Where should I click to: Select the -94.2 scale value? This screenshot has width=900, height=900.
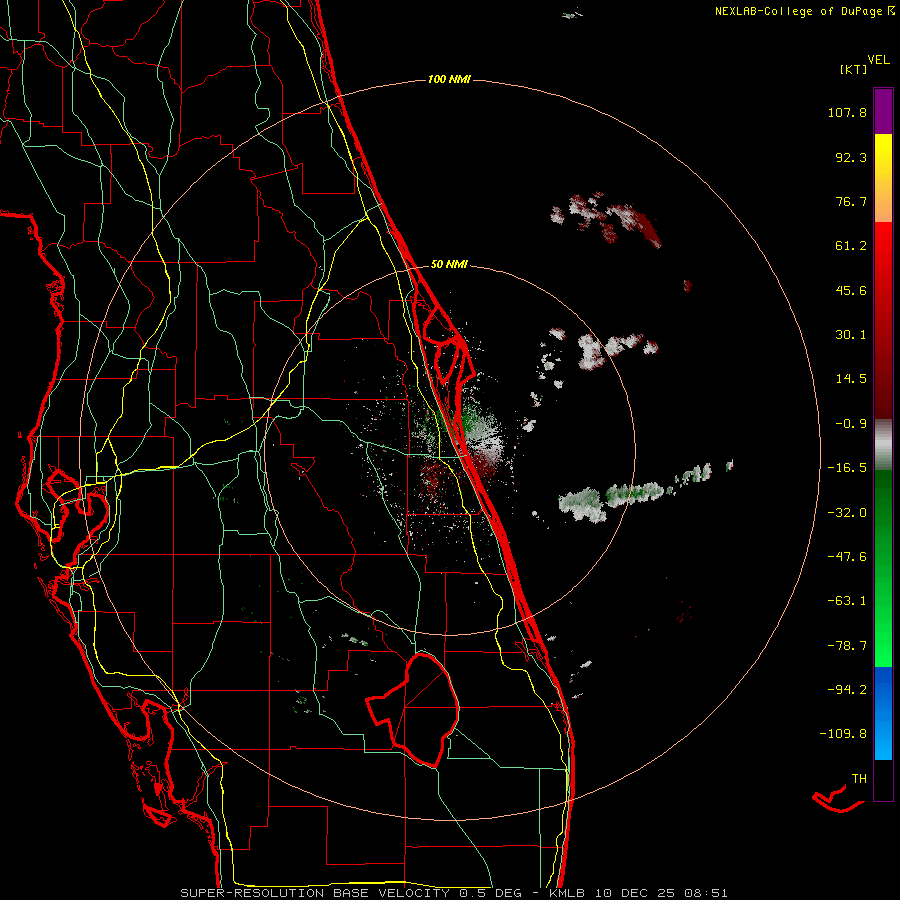coord(847,689)
